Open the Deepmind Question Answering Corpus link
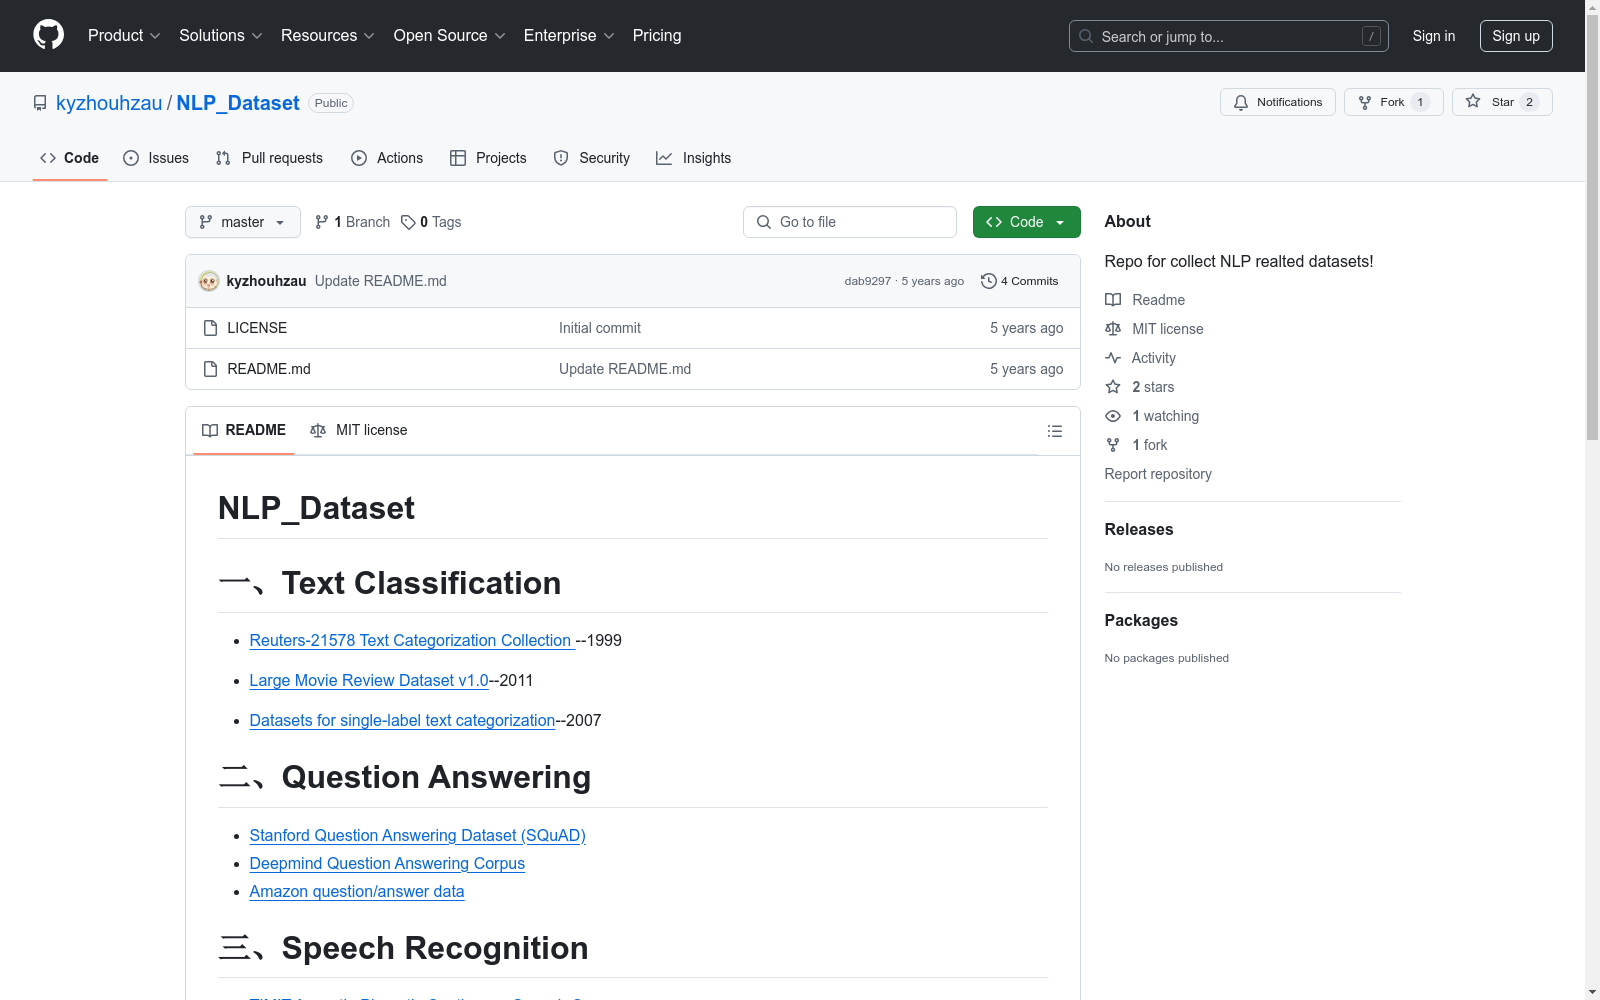This screenshot has width=1600, height=1000. [x=387, y=863]
